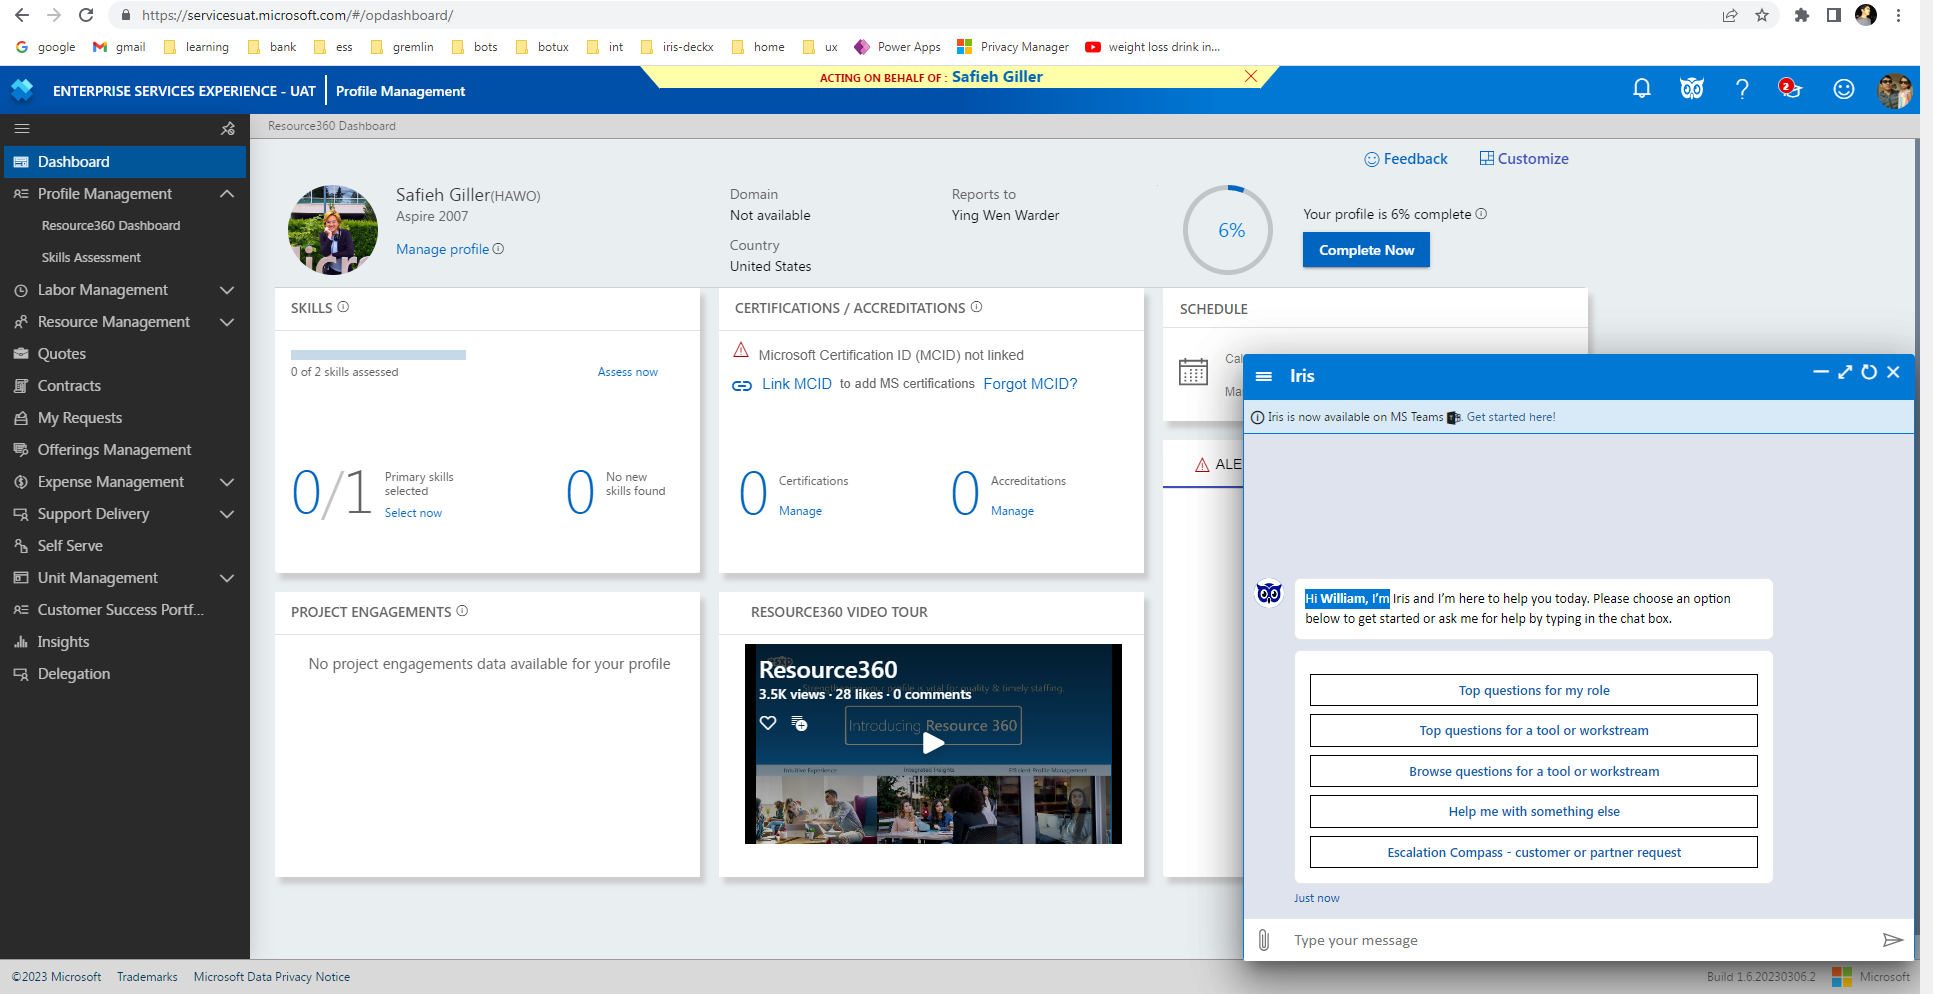This screenshot has width=1933, height=994.
Task: Open the hamburger menu inside the Iris chat window
Action: (x=1264, y=375)
